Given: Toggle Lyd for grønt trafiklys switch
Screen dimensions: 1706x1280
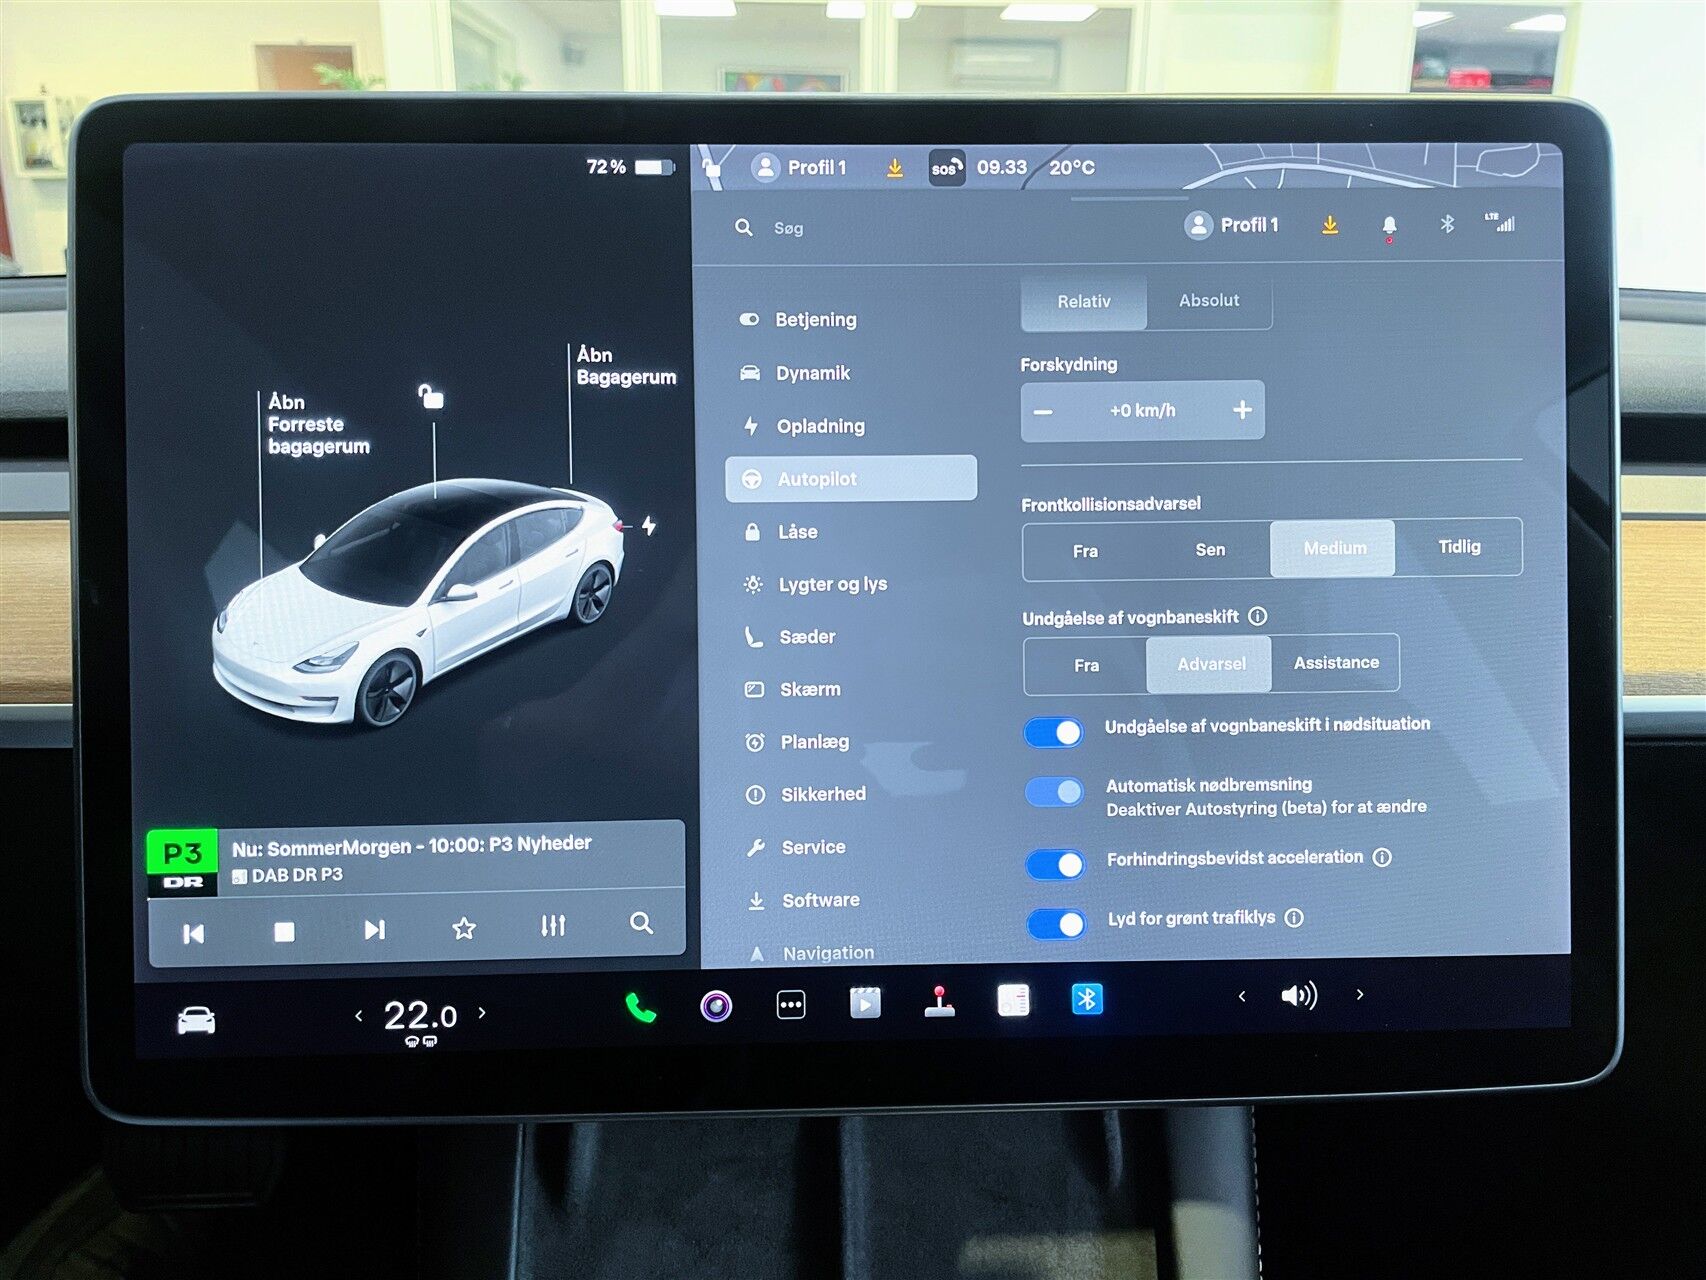Looking at the screenshot, I should coord(1056,924).
